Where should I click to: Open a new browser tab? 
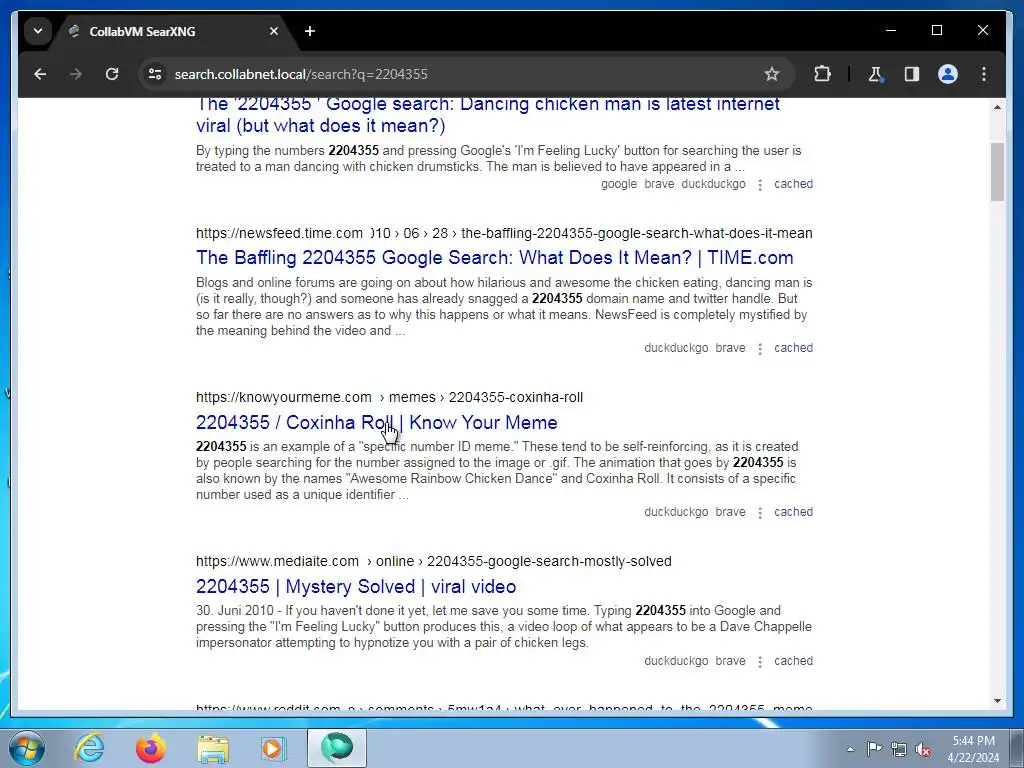tap(310, 31)
